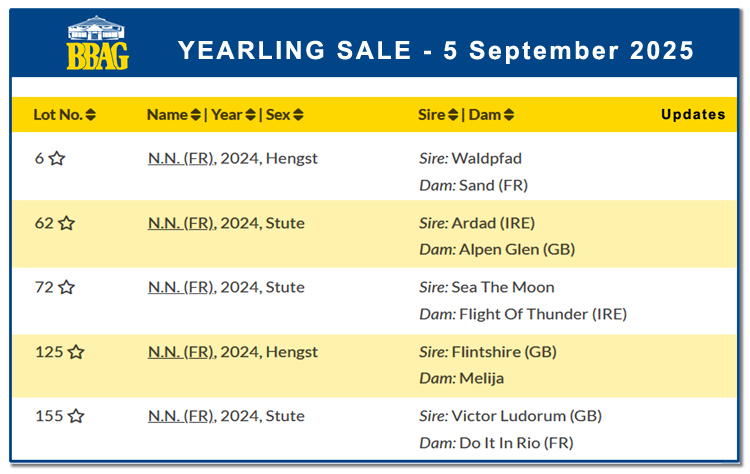The image size is (750, 474).
Task: Sort by Lot No. arrows
Action: pyautogui.click(x=90, y=115)
